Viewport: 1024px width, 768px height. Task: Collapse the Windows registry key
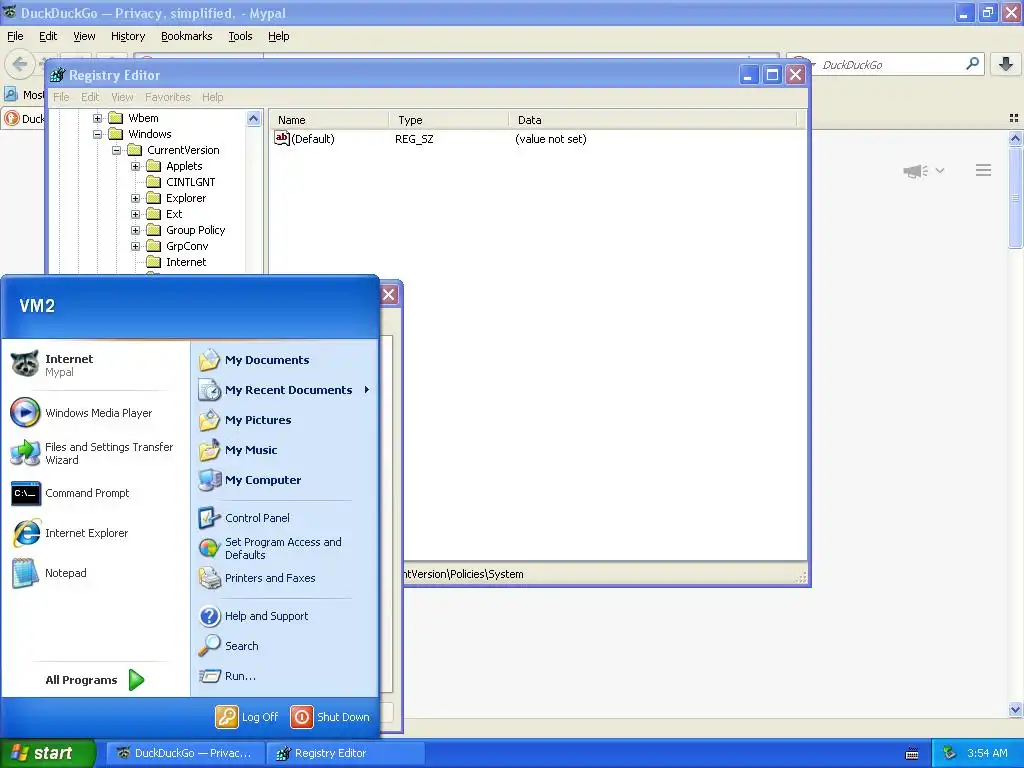pos(97,134)
